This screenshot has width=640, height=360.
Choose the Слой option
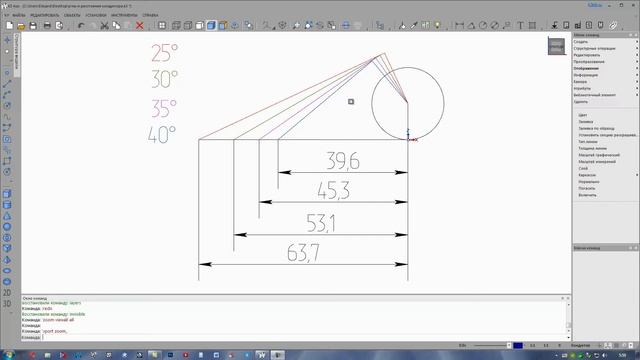click(583, 169)
